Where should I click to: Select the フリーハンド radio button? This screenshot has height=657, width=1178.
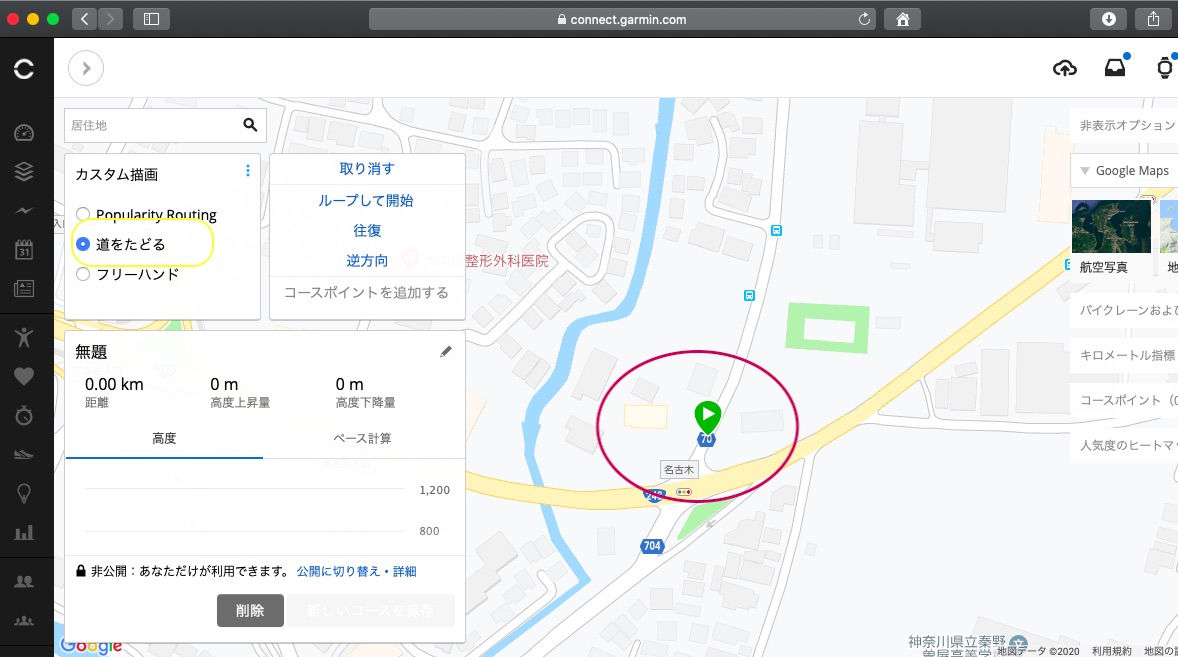[83, 274]
